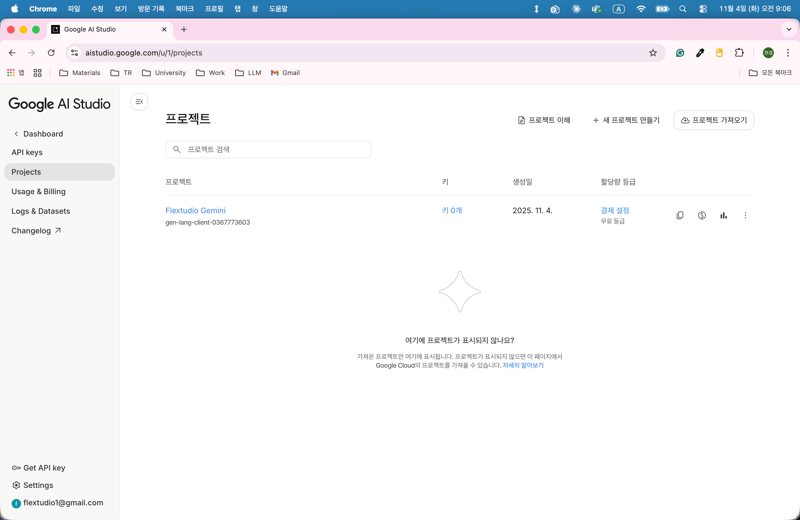This screenshot has width=800, height=520.
Task: Open the 파일 menu
Action: (74, 9)
